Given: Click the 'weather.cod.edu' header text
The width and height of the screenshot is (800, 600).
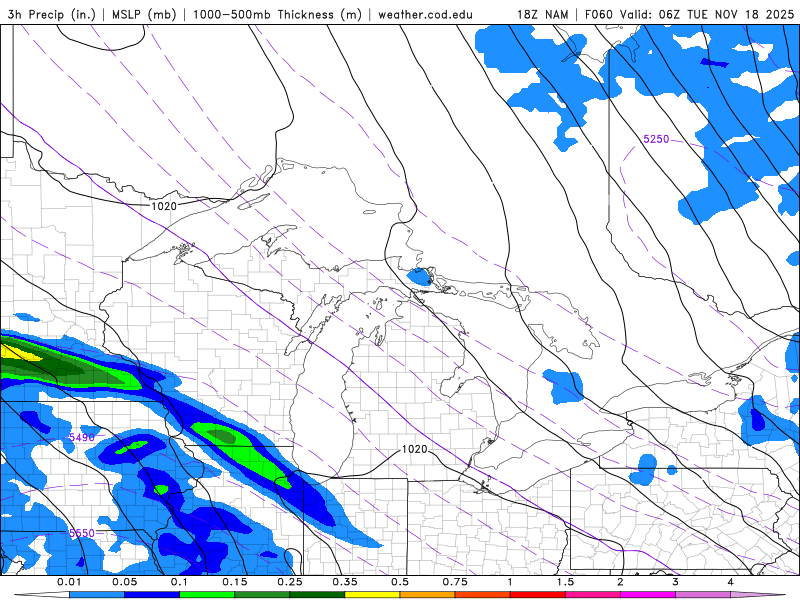Looking at the screenshot, I should point(425,15).
